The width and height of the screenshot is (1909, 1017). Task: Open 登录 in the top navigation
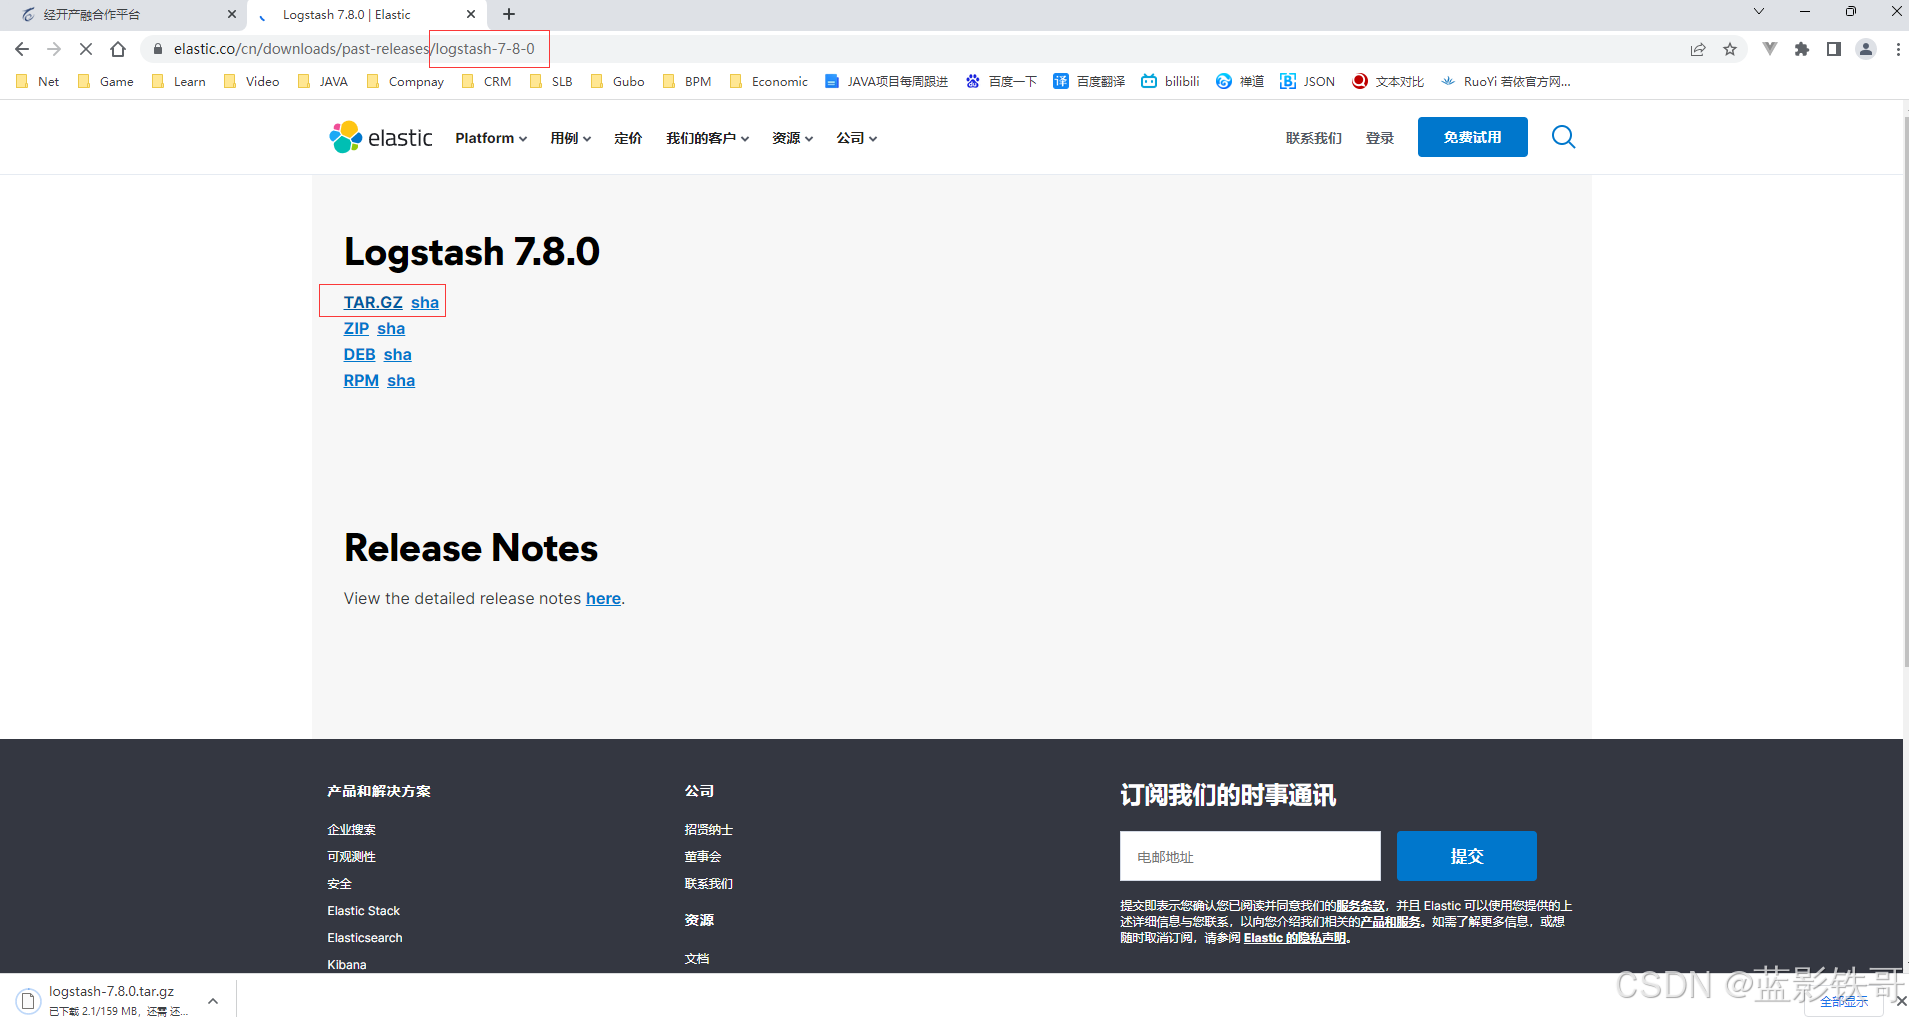pos(1380,138)
